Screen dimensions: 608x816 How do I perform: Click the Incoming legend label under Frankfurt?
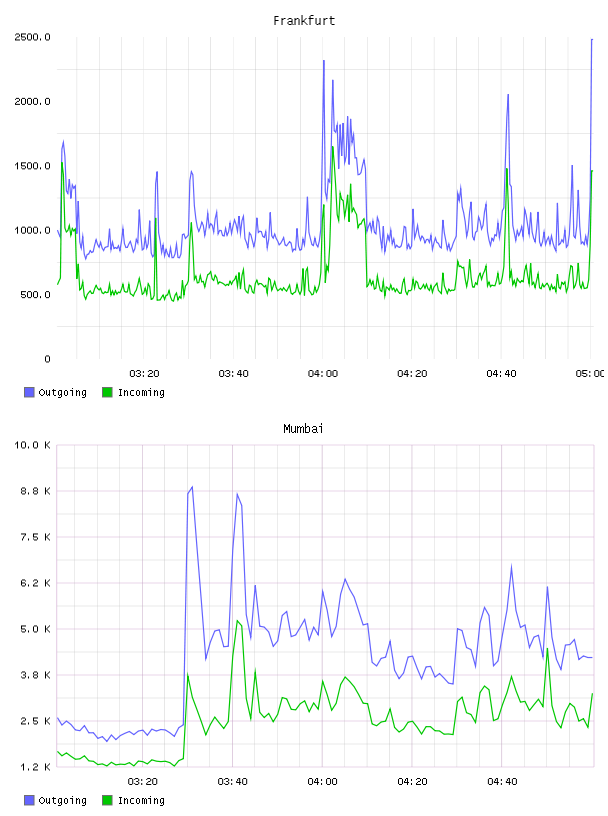[141, 393]
